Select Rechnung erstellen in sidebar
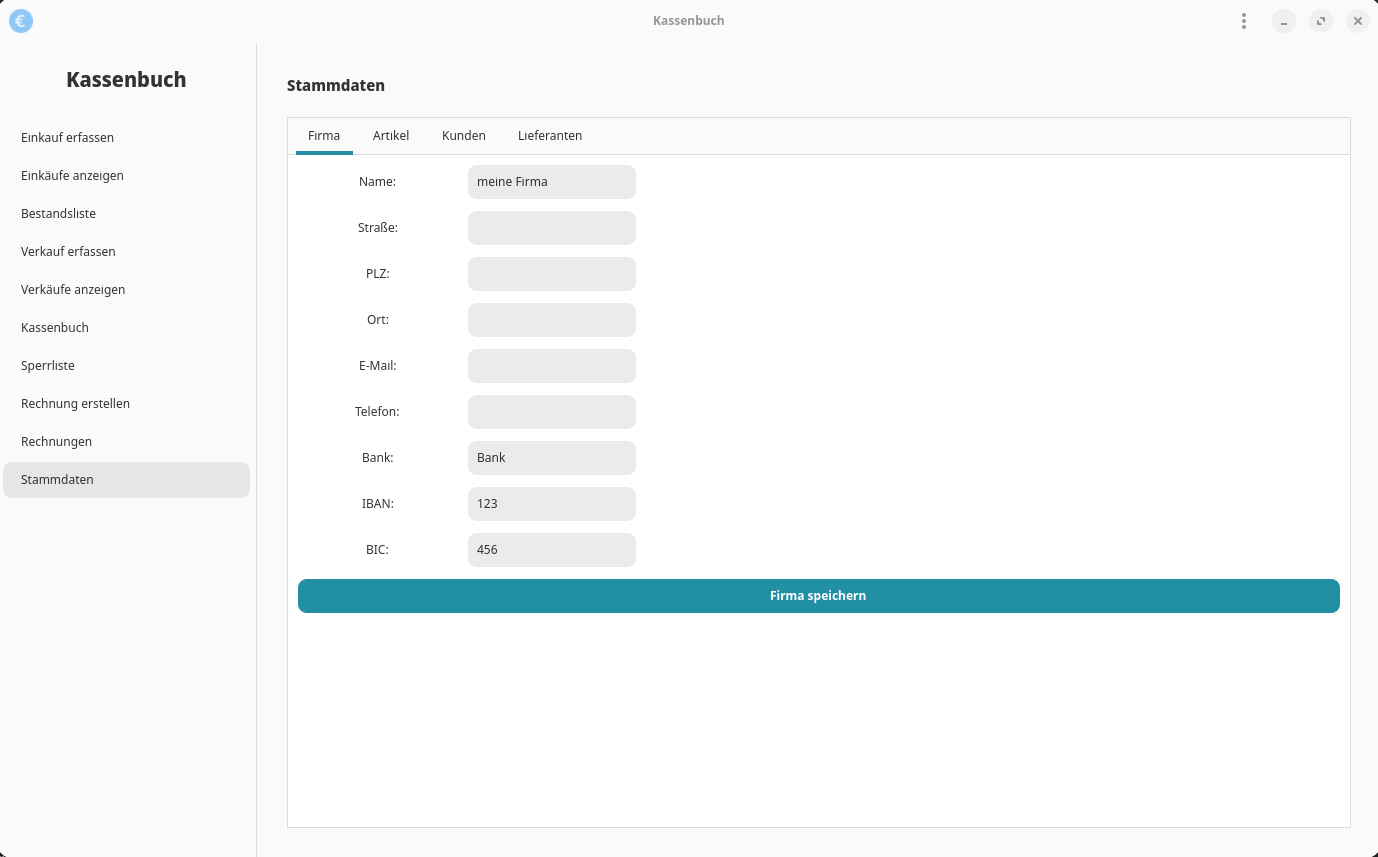Viewport: 1378px width, 857px height. tap(75, 404)
